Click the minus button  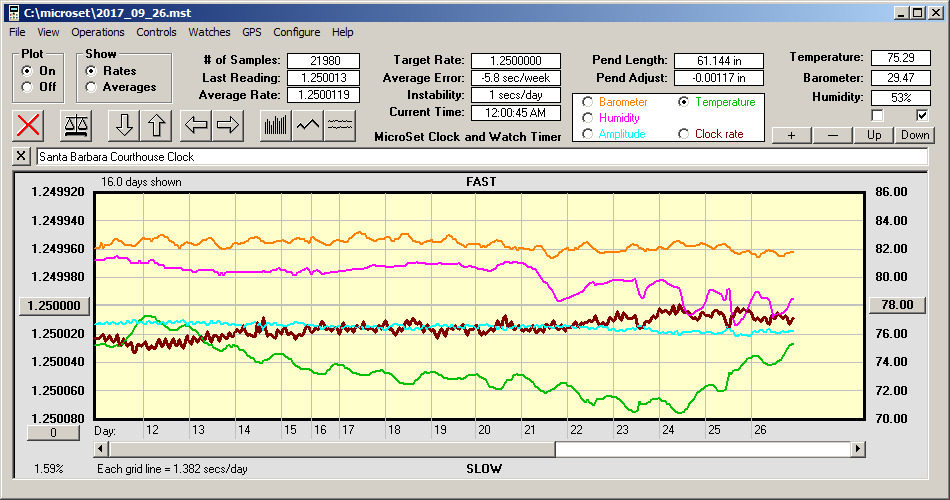point(832,135)
